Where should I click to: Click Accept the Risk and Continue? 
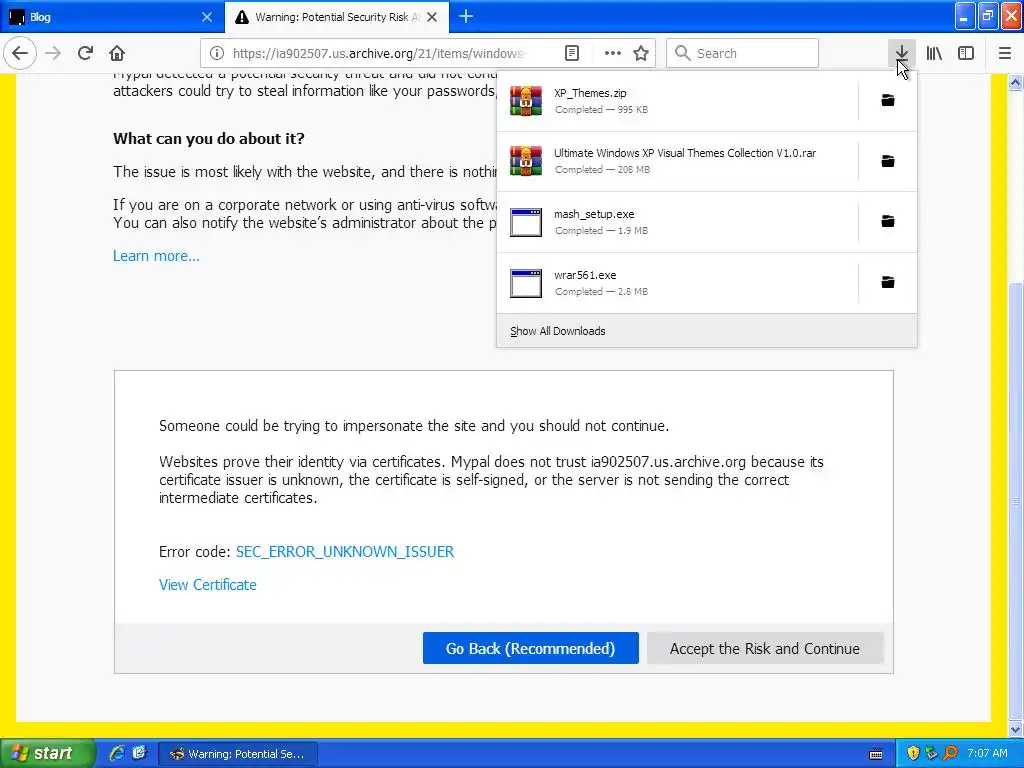(x=765, y=648)
